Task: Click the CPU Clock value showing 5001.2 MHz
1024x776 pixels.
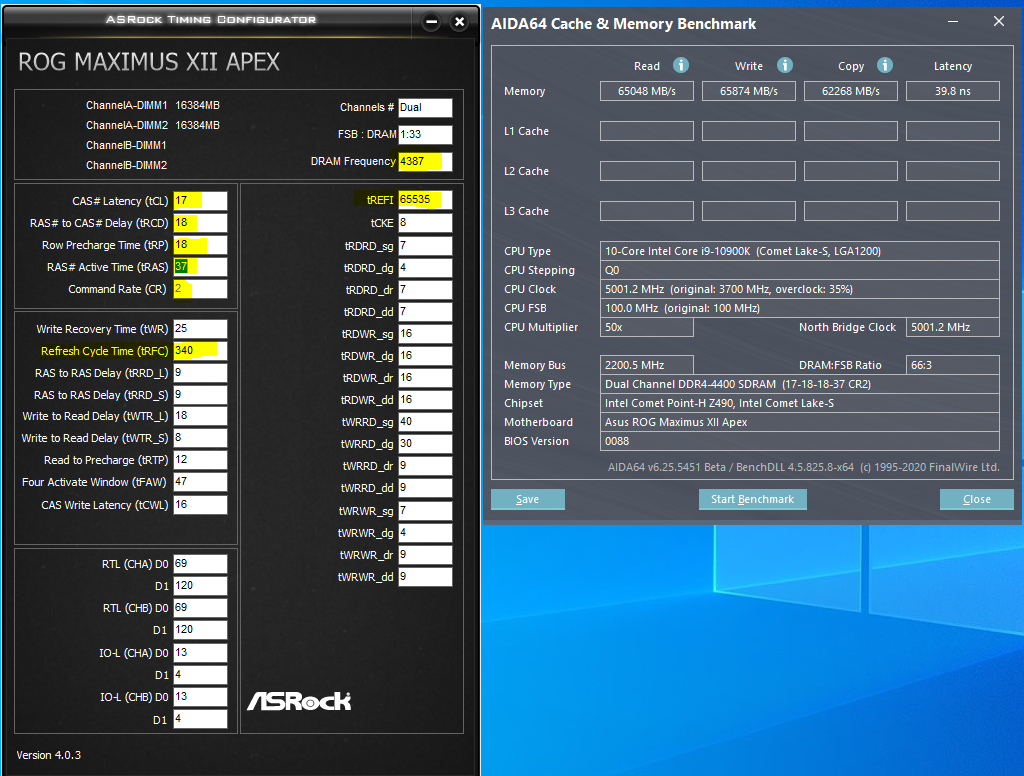Action: click(x=799, y=289)
